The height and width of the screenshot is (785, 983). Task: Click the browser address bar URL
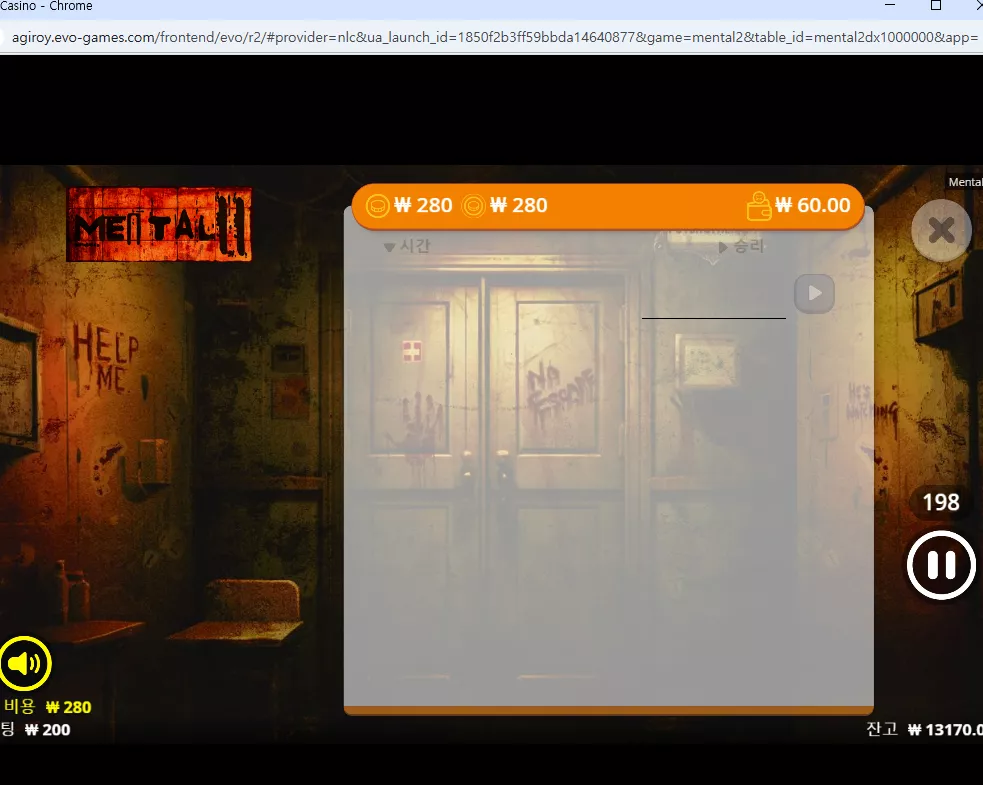tap(494, 38)
